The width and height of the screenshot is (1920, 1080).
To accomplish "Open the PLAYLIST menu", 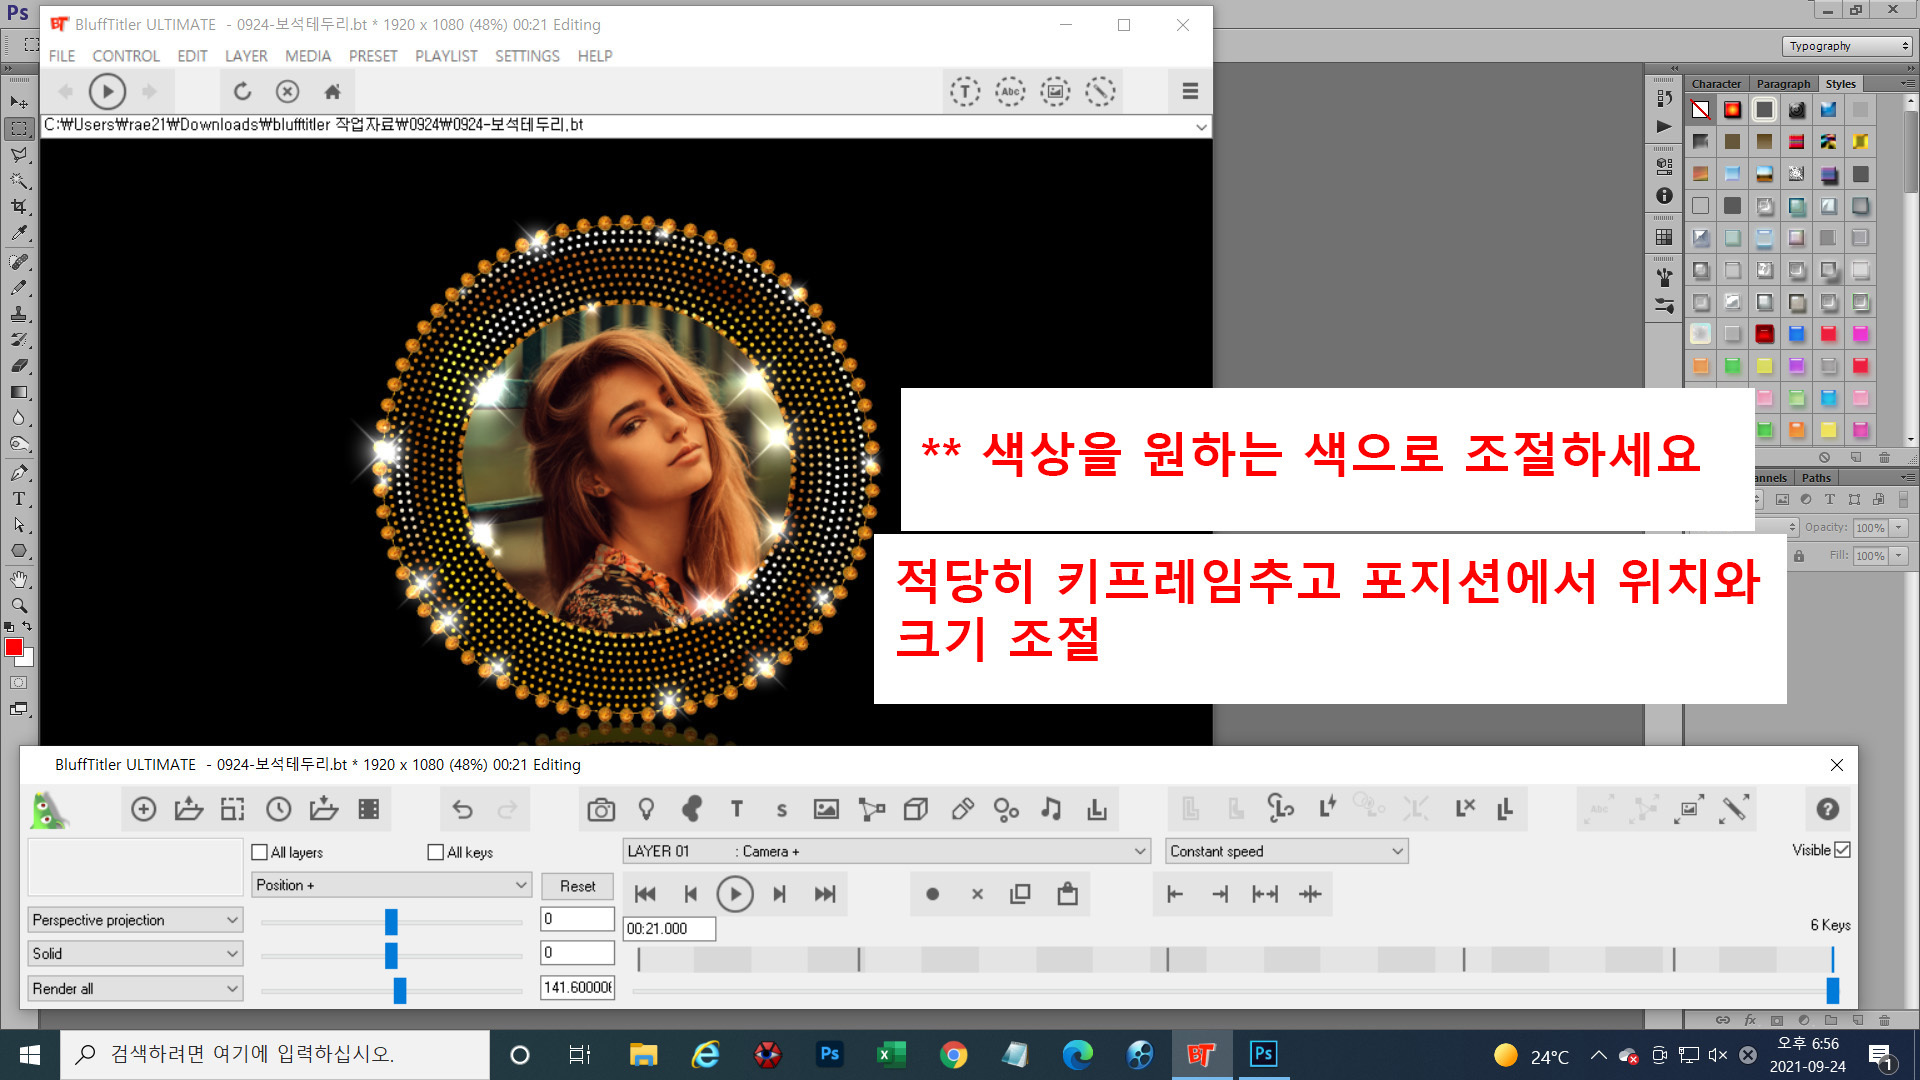I will pos(446,56).
